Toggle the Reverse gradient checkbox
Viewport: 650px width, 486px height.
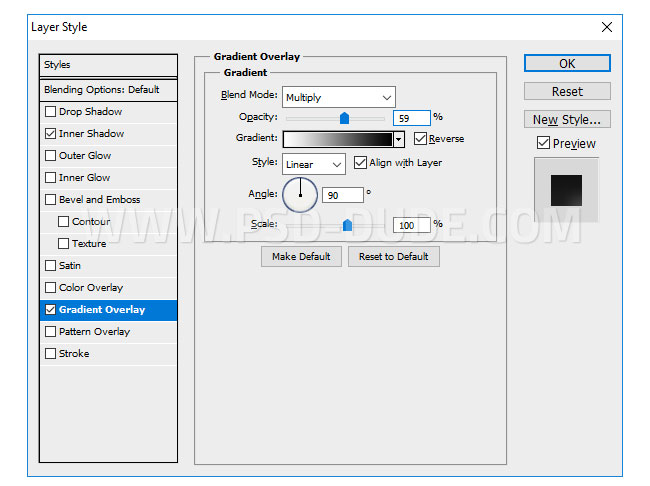[x=420, y=139]
